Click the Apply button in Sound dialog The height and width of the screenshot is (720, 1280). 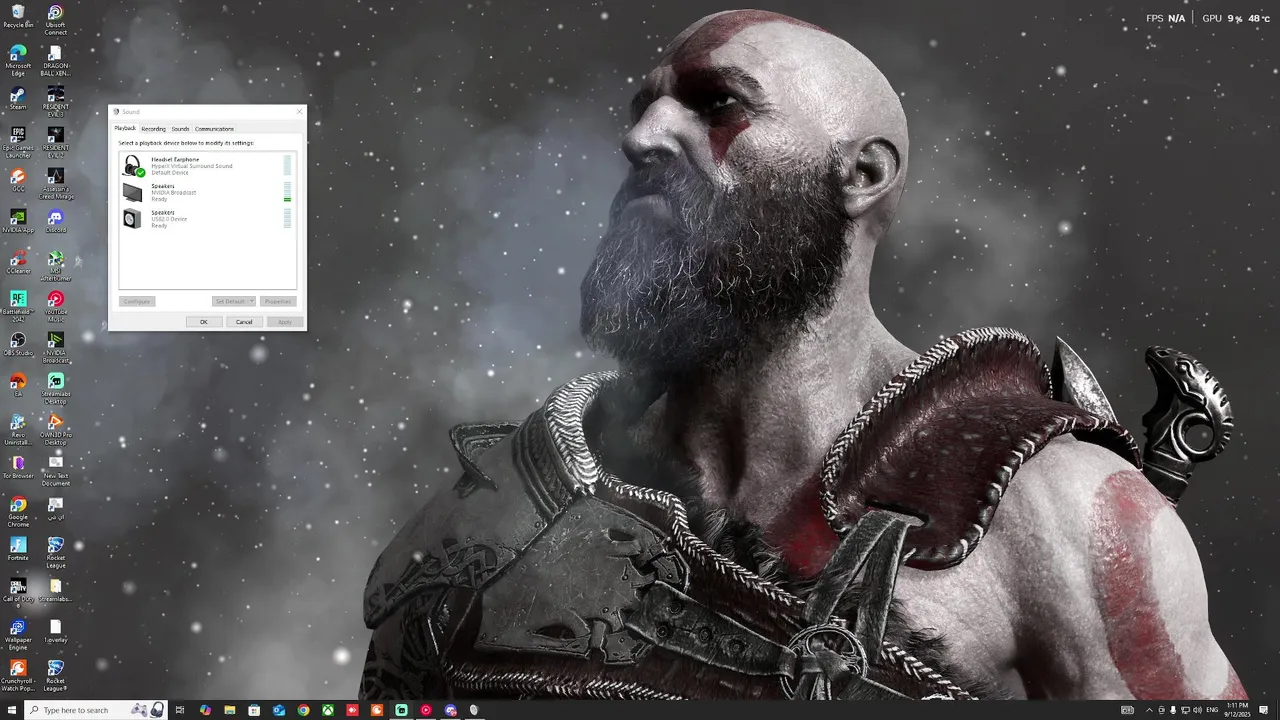[285, 322]
